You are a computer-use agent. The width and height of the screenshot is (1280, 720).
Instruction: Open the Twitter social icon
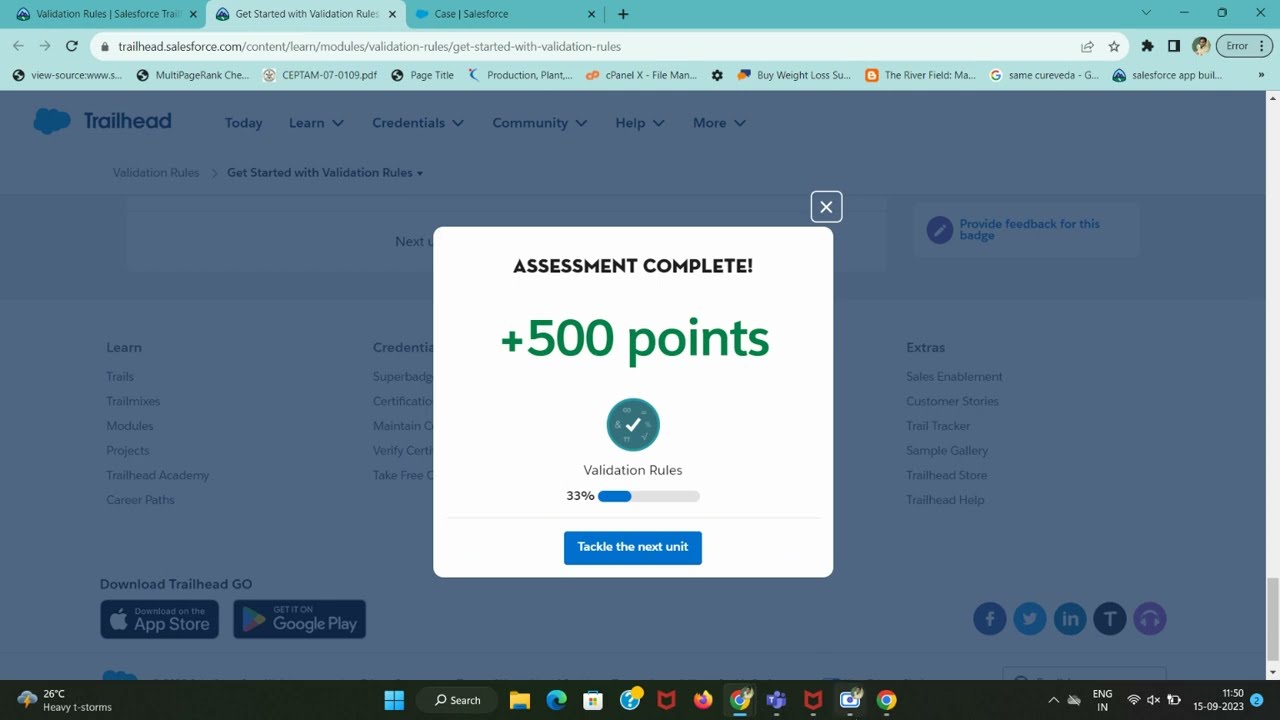[x=1030, y=619]
